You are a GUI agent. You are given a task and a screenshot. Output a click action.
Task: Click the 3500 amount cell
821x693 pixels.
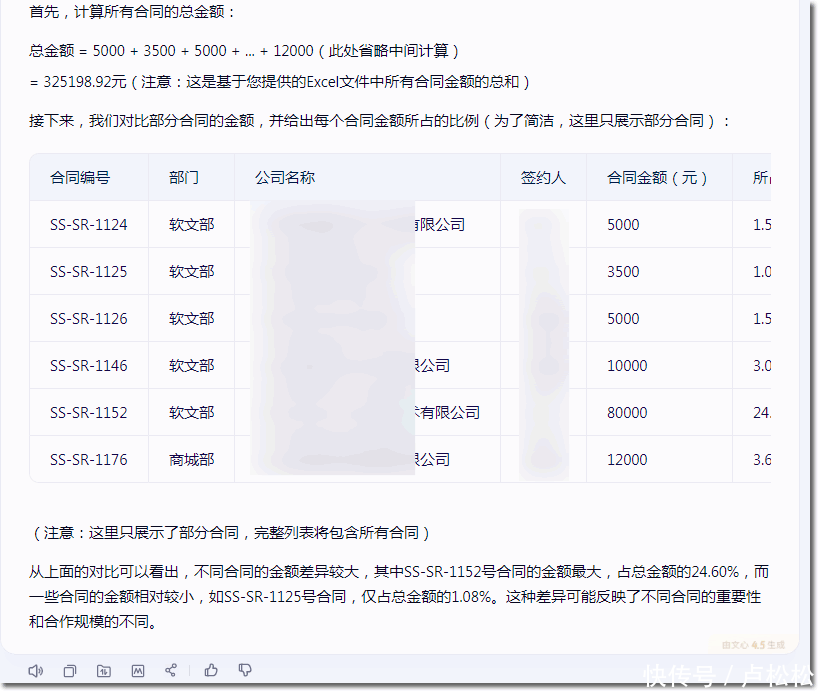(623, 272)
